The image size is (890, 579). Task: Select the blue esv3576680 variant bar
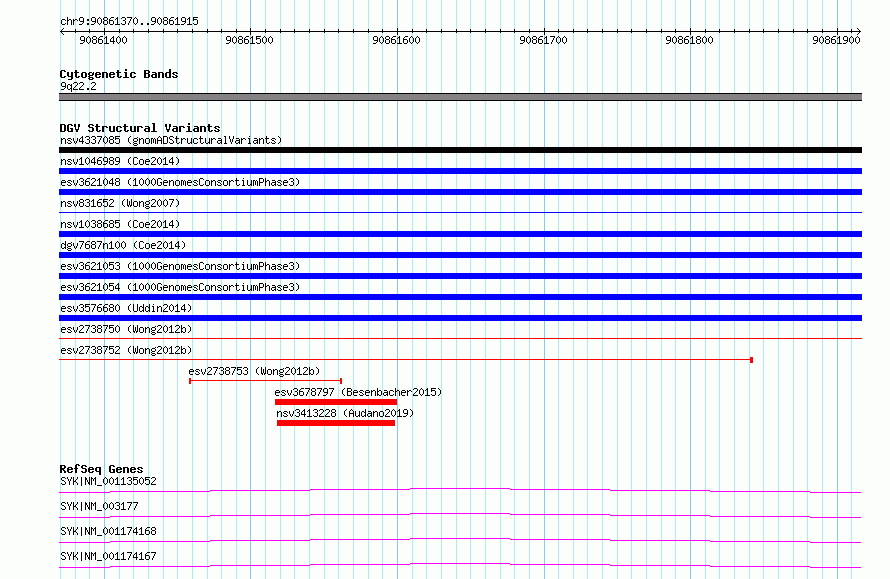pos(460,318)
